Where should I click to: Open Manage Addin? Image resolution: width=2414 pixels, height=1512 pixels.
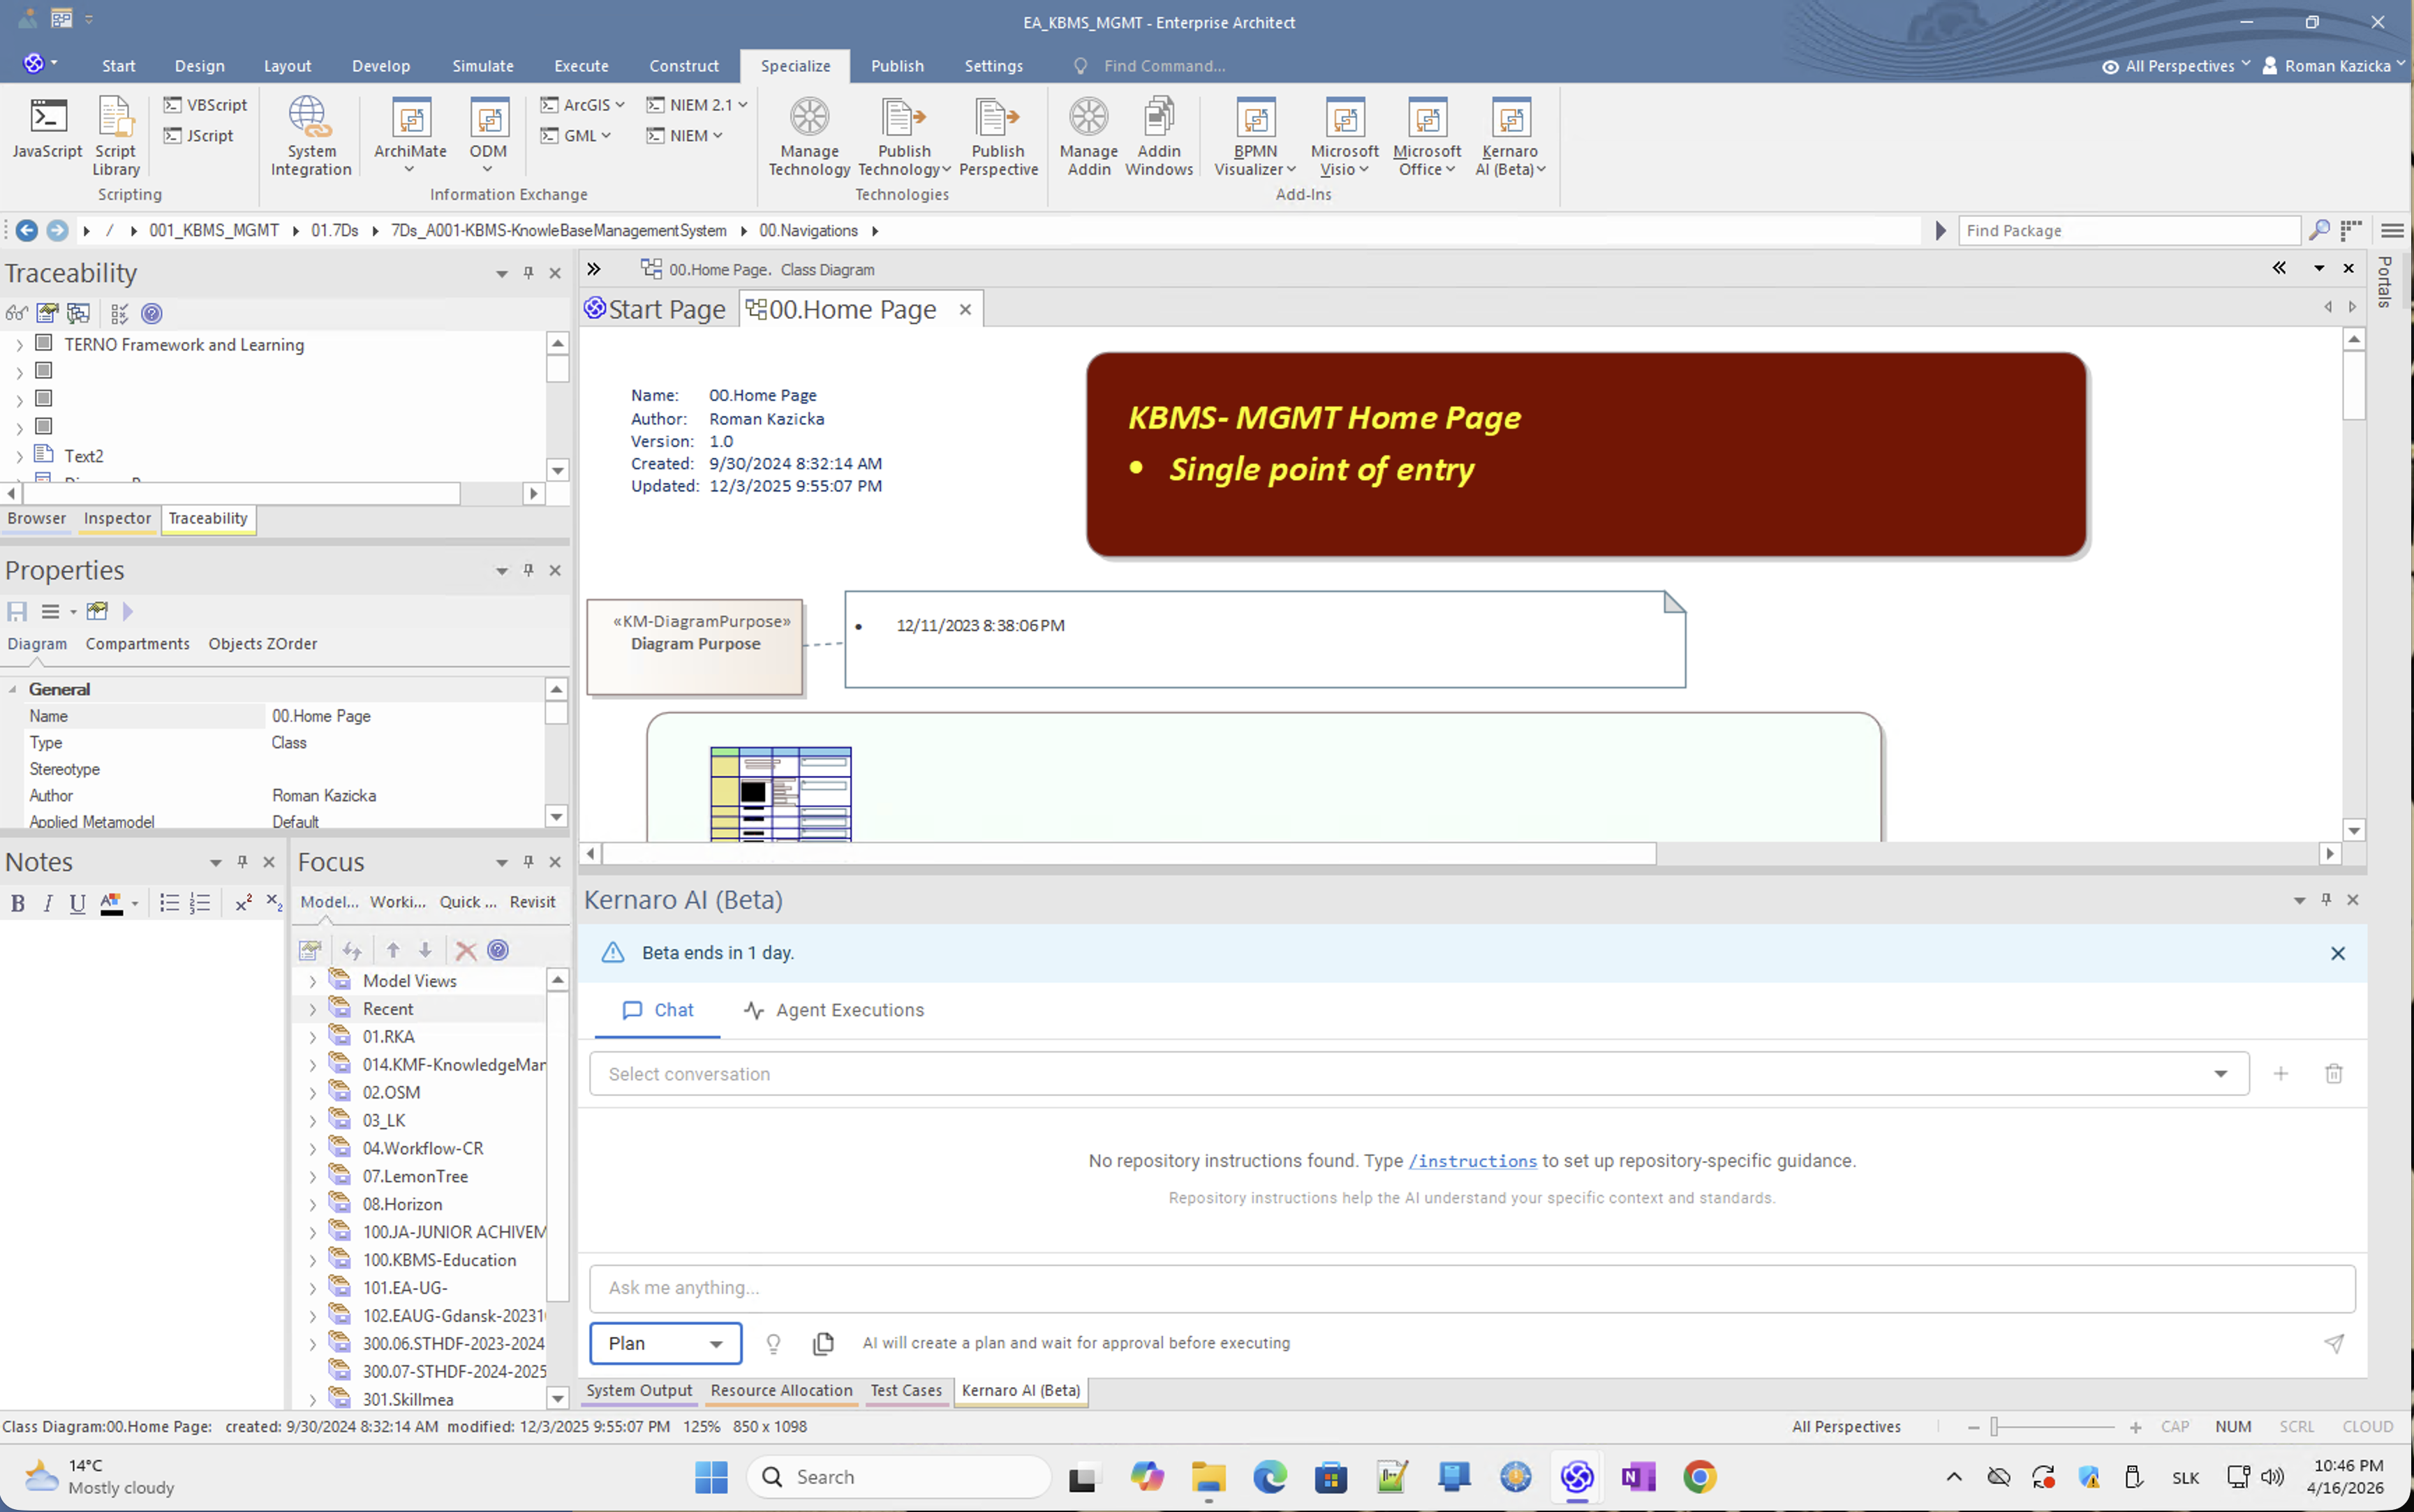(x=1088, y=136)
